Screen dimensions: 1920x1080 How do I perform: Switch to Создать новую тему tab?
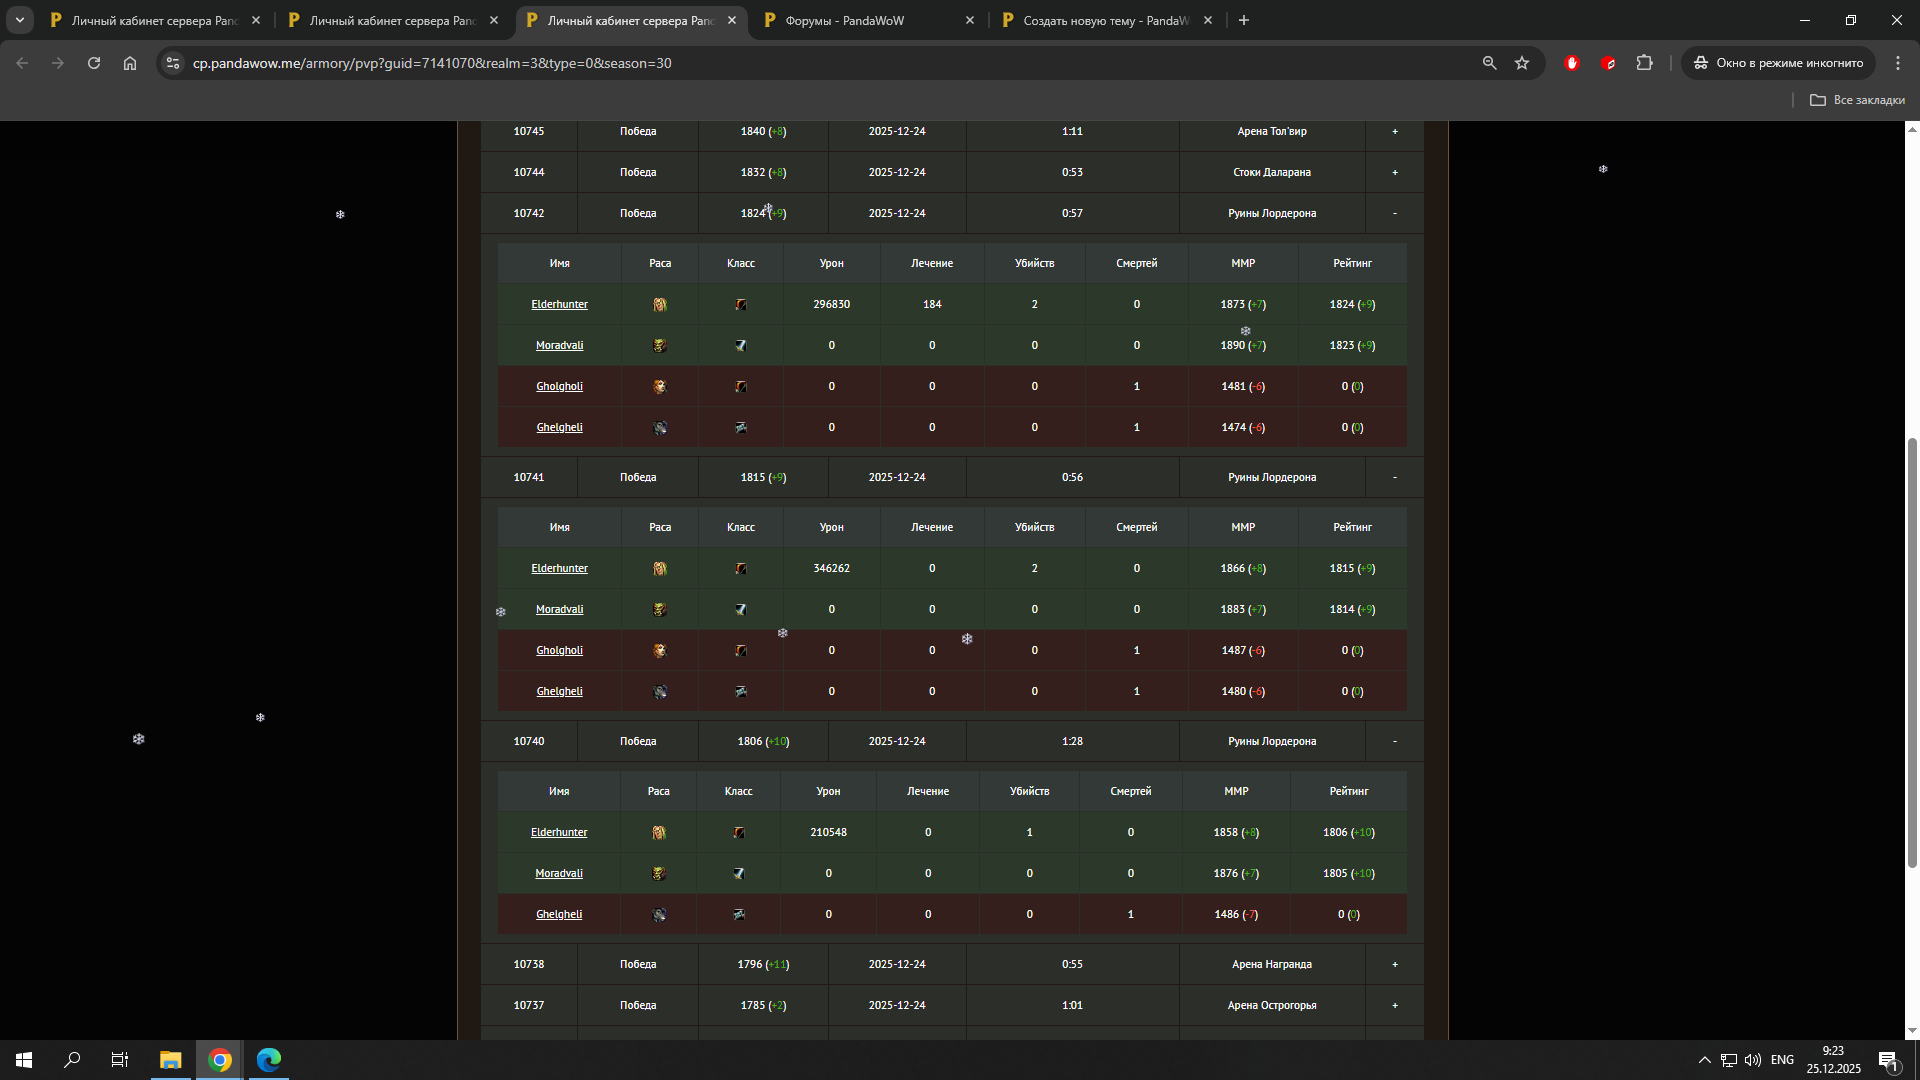point(1104,20)
